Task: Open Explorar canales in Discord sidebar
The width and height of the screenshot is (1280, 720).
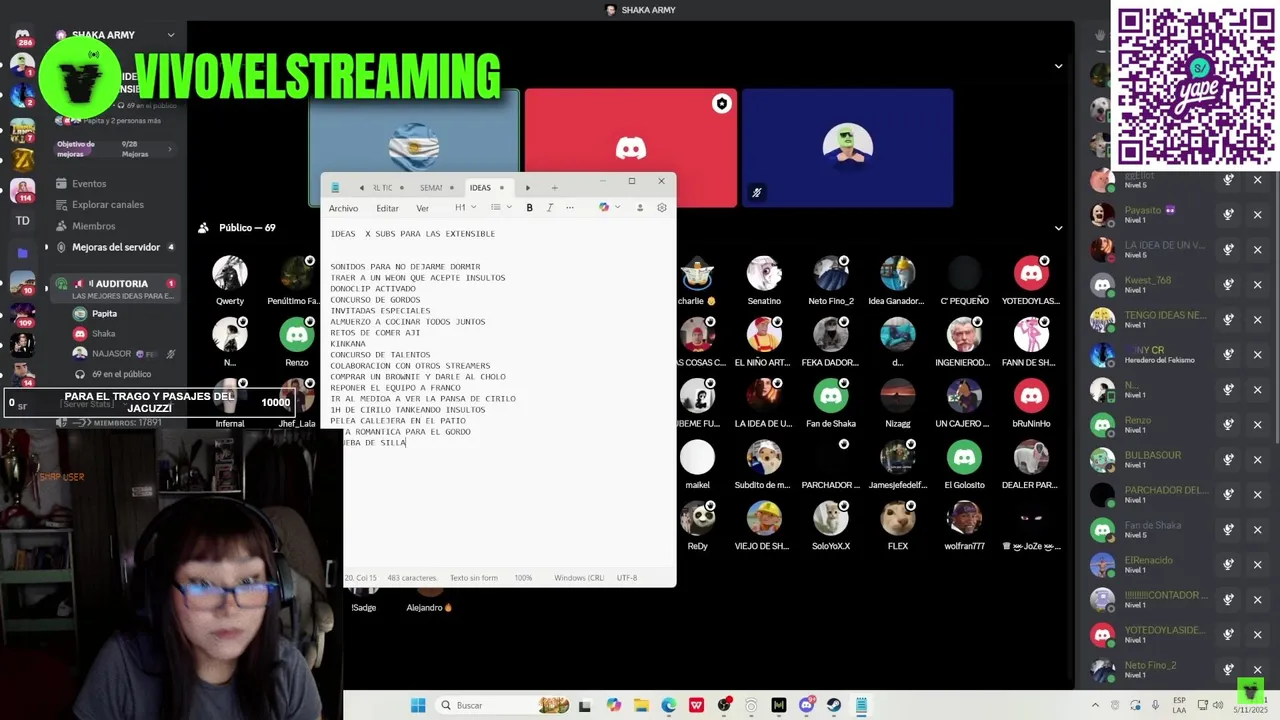Action: [x=108, y=205]
